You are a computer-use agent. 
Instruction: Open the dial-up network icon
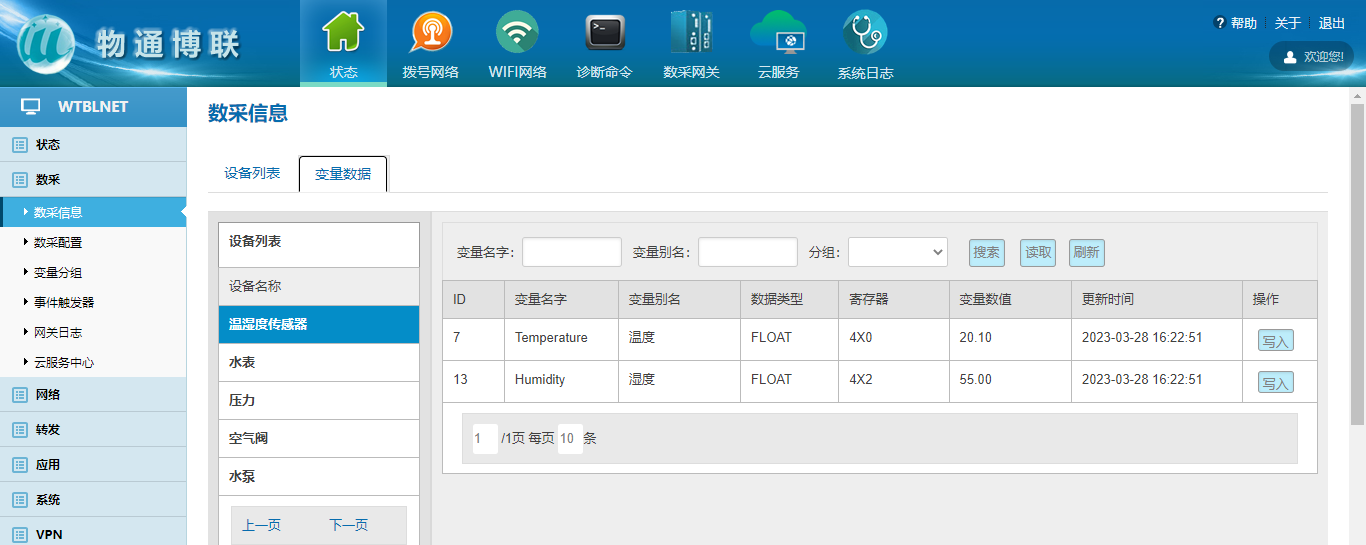click(x=430, y=34)
